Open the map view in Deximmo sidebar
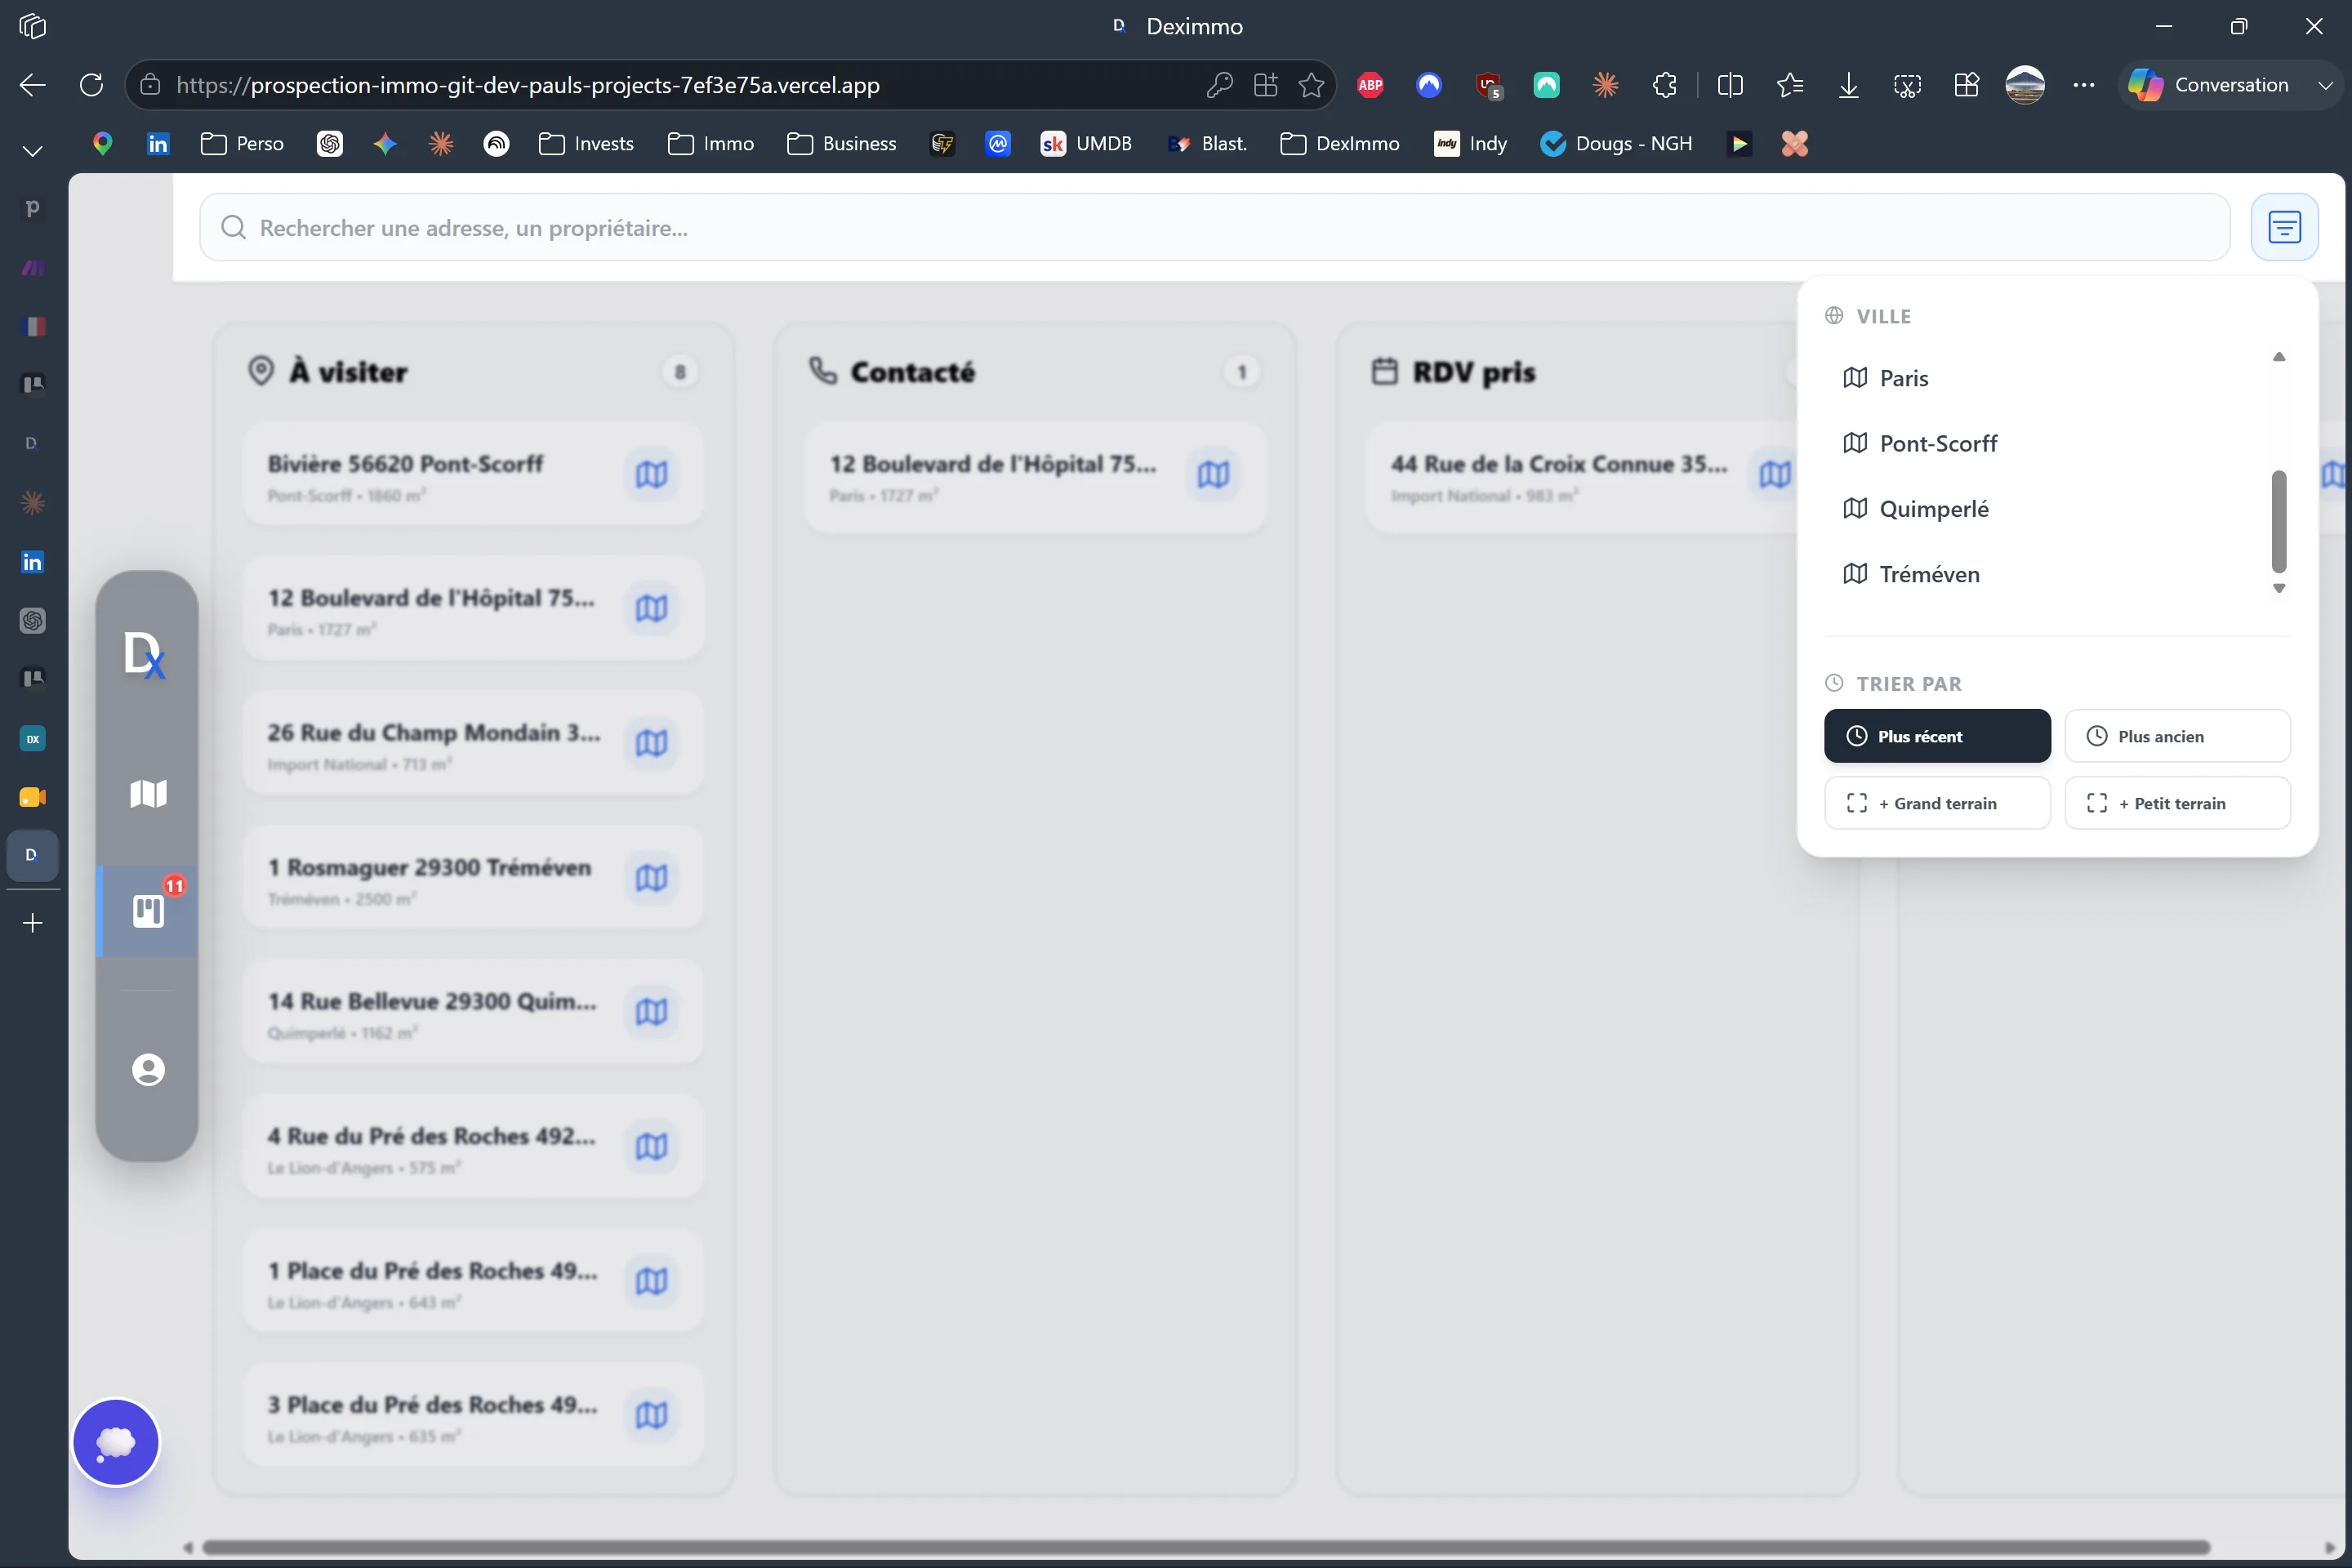Screen dimensions: 2352x1568 pos(148,794)
